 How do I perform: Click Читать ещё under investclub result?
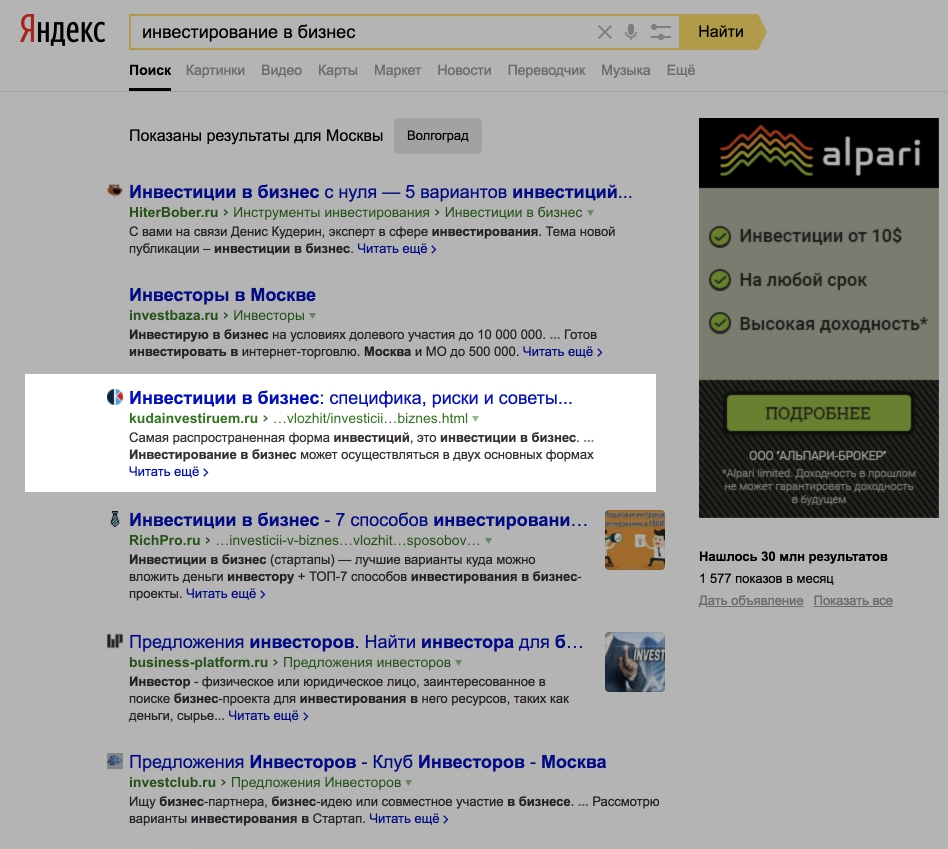point(409,819)
